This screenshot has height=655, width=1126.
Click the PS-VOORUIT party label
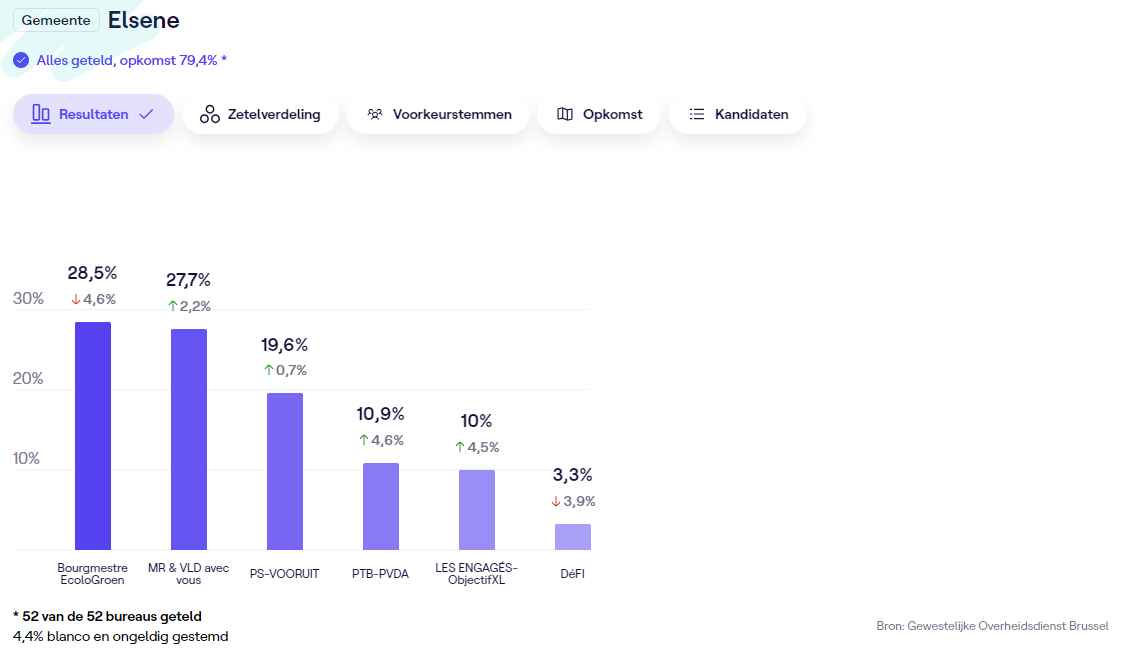tap(285, 574)
